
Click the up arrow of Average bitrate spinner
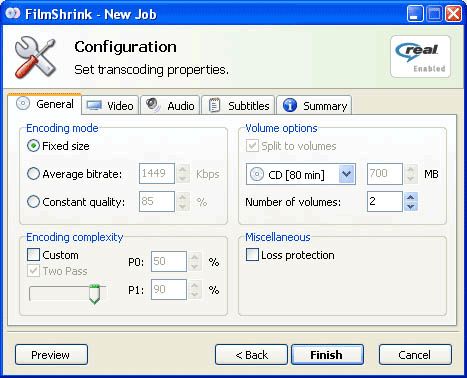click(182, 169)
